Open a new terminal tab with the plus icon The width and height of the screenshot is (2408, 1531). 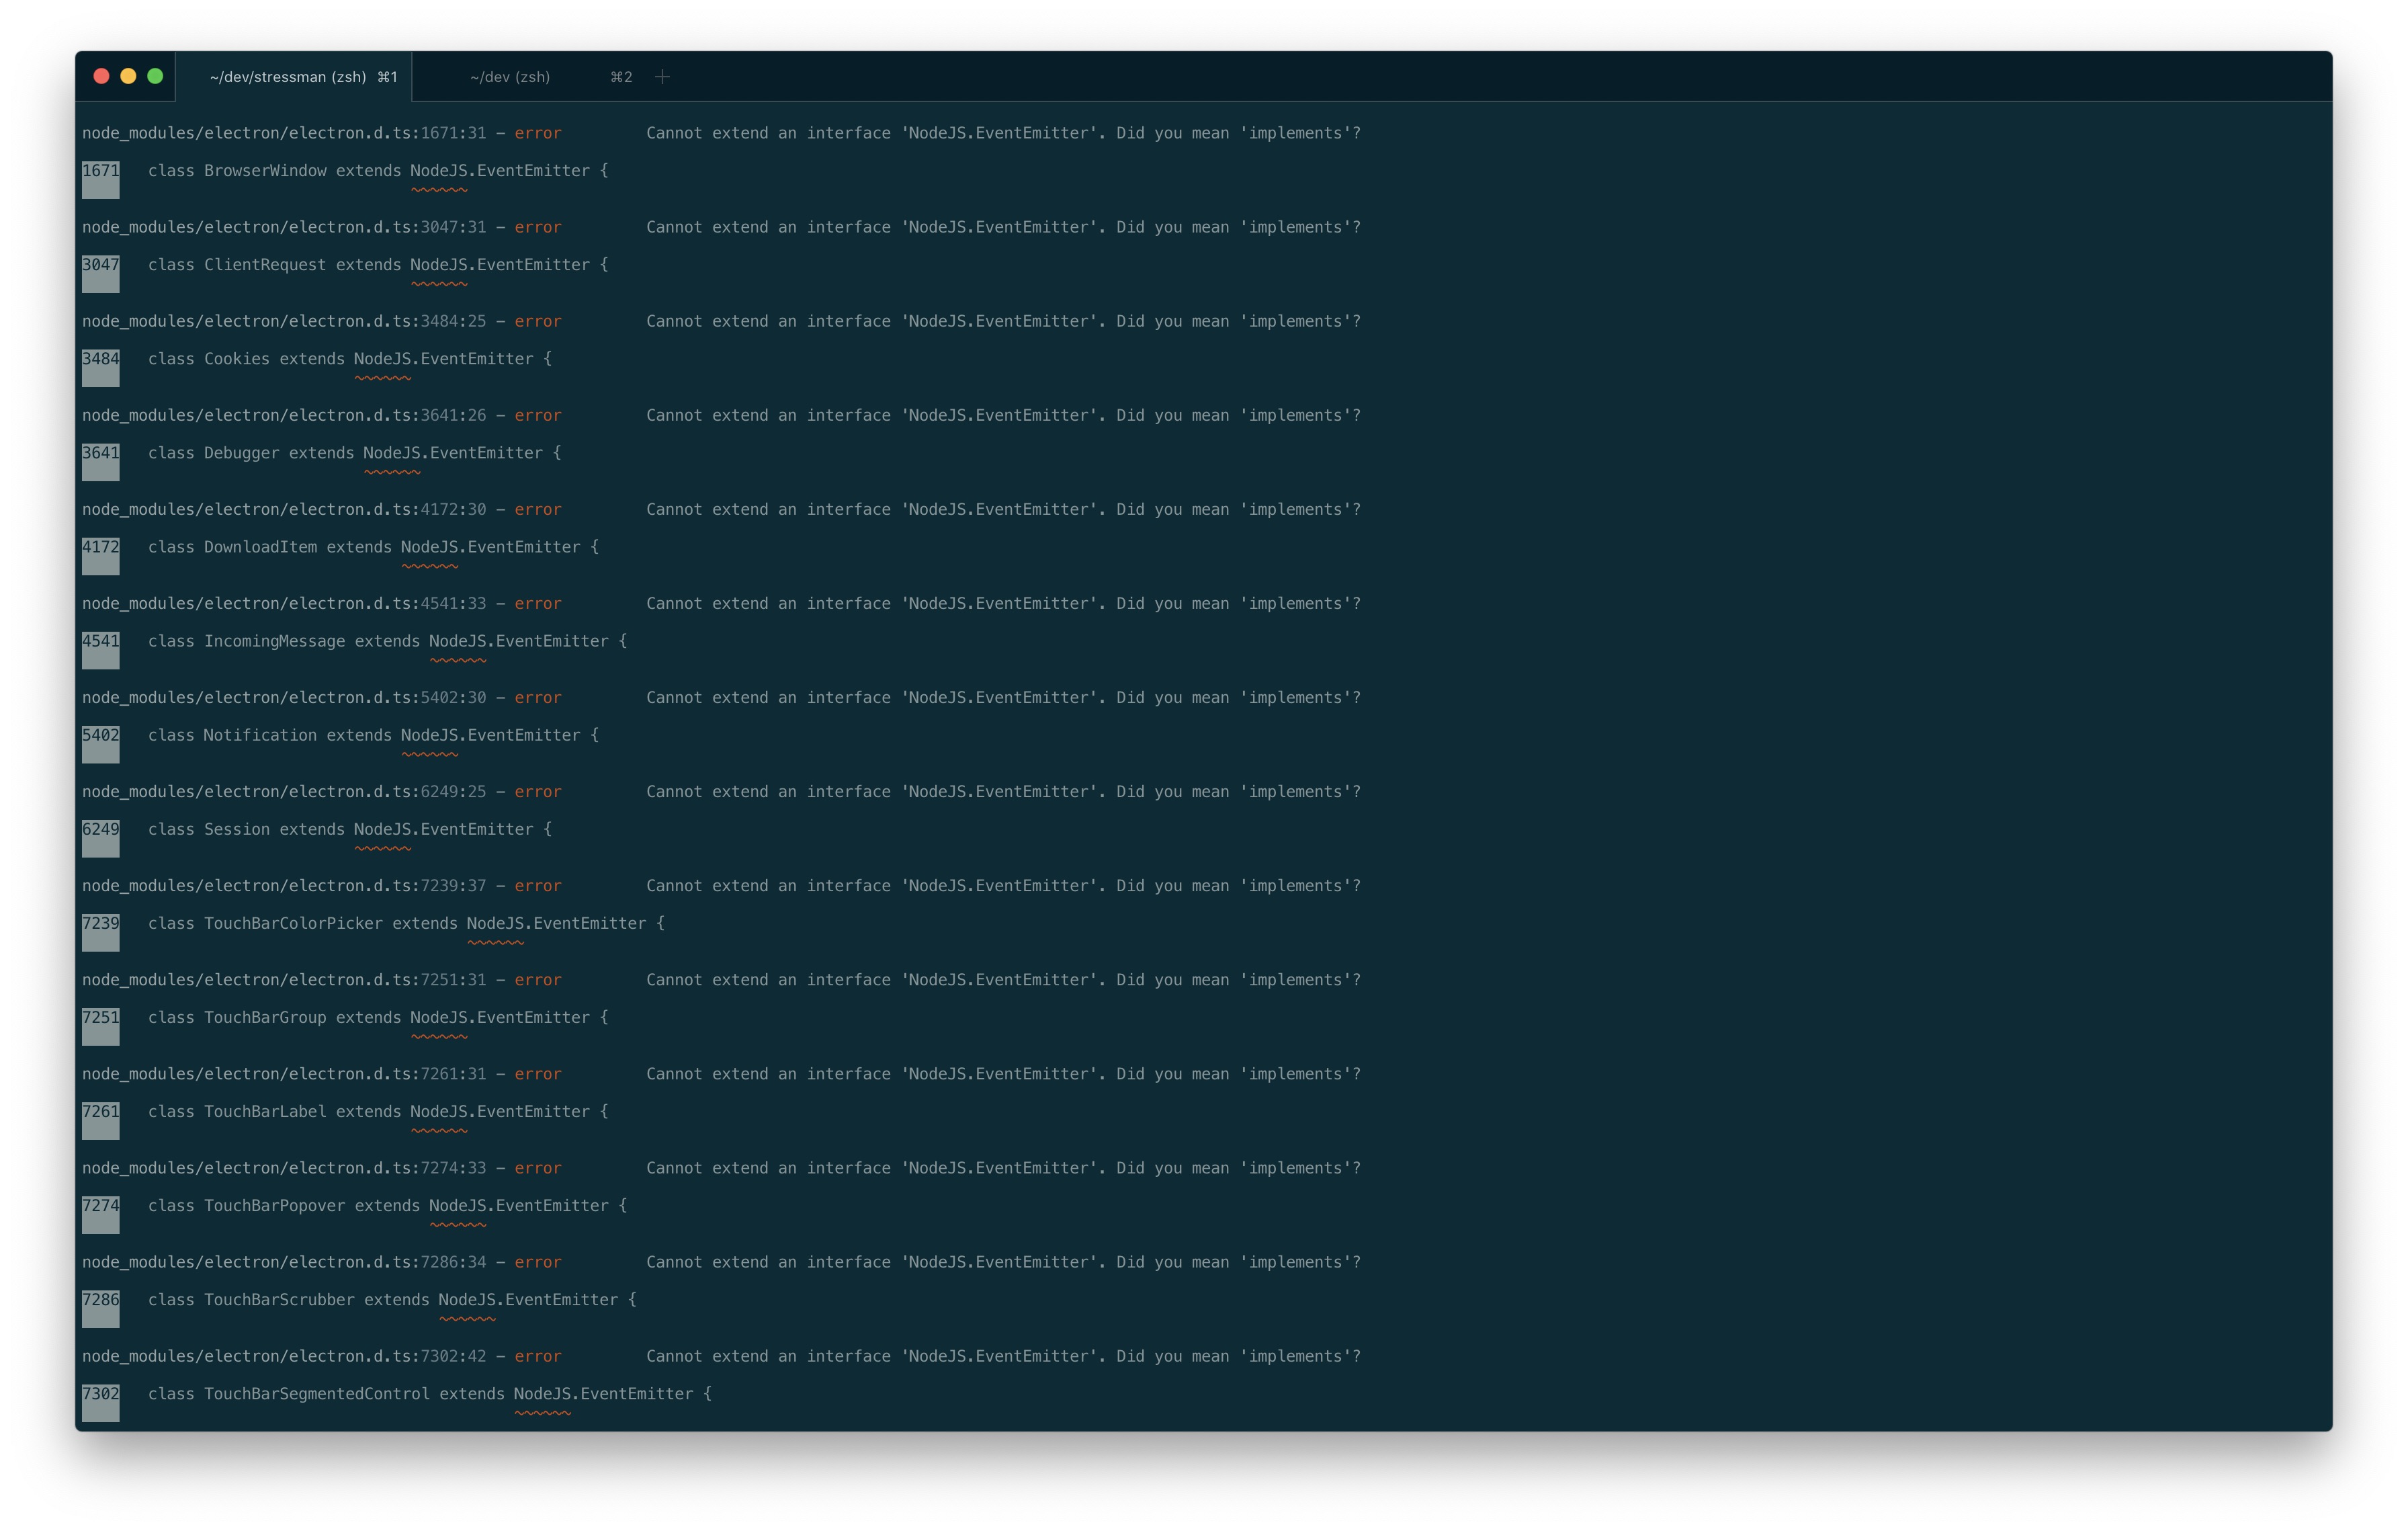(662, 76)
